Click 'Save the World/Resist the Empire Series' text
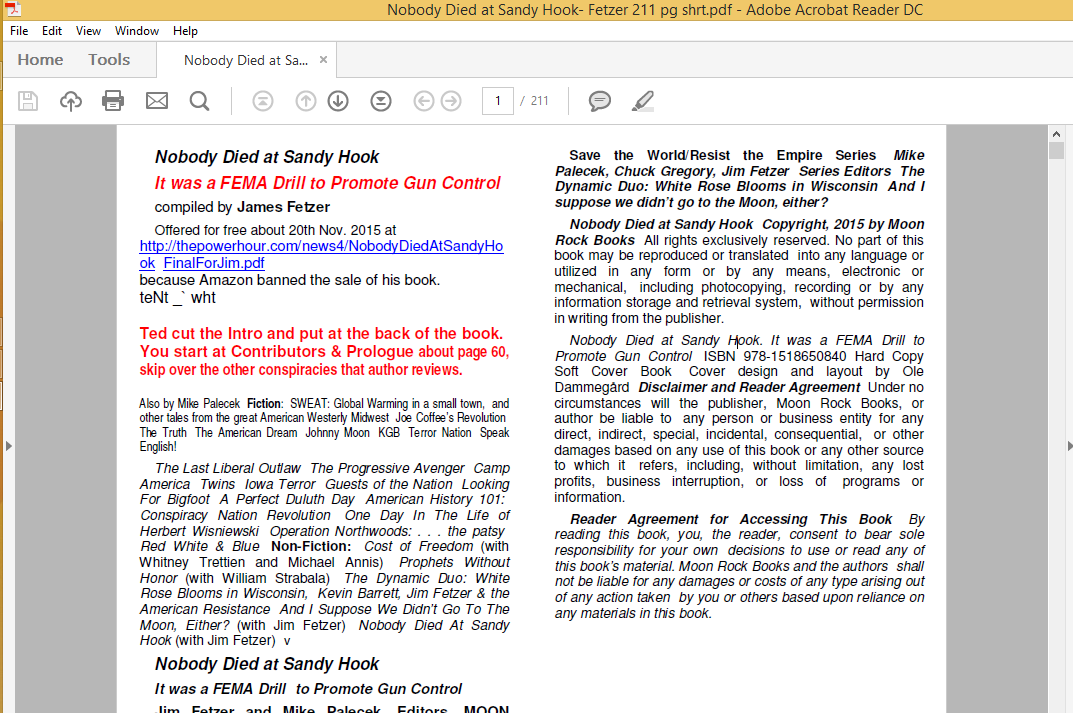This screenshot has height=713, width=1073. pos(723,155)
